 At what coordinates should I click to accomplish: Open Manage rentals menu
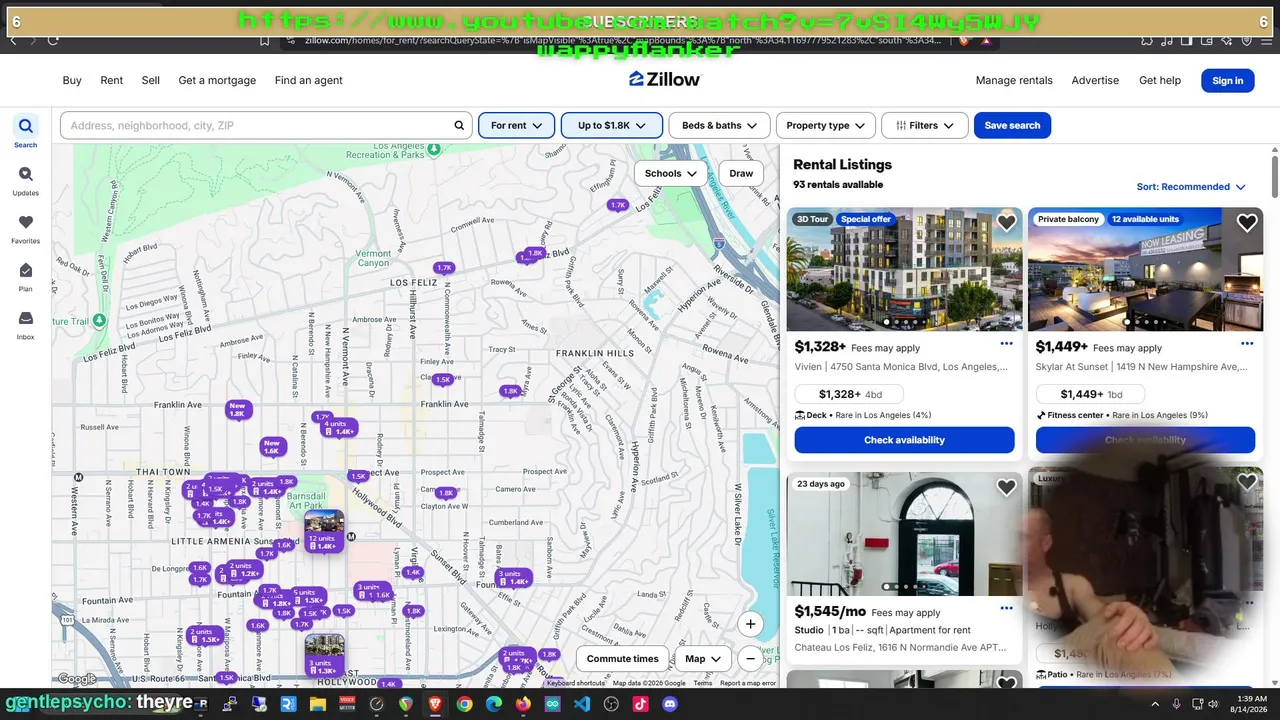click(1014, 80)
